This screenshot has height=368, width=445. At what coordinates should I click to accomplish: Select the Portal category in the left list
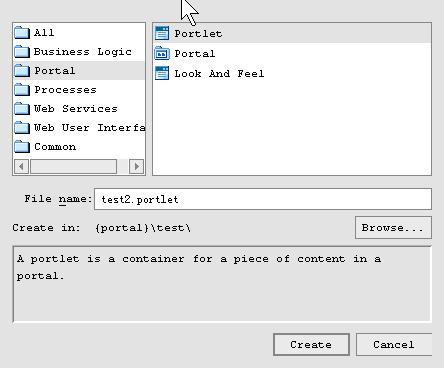79,70
